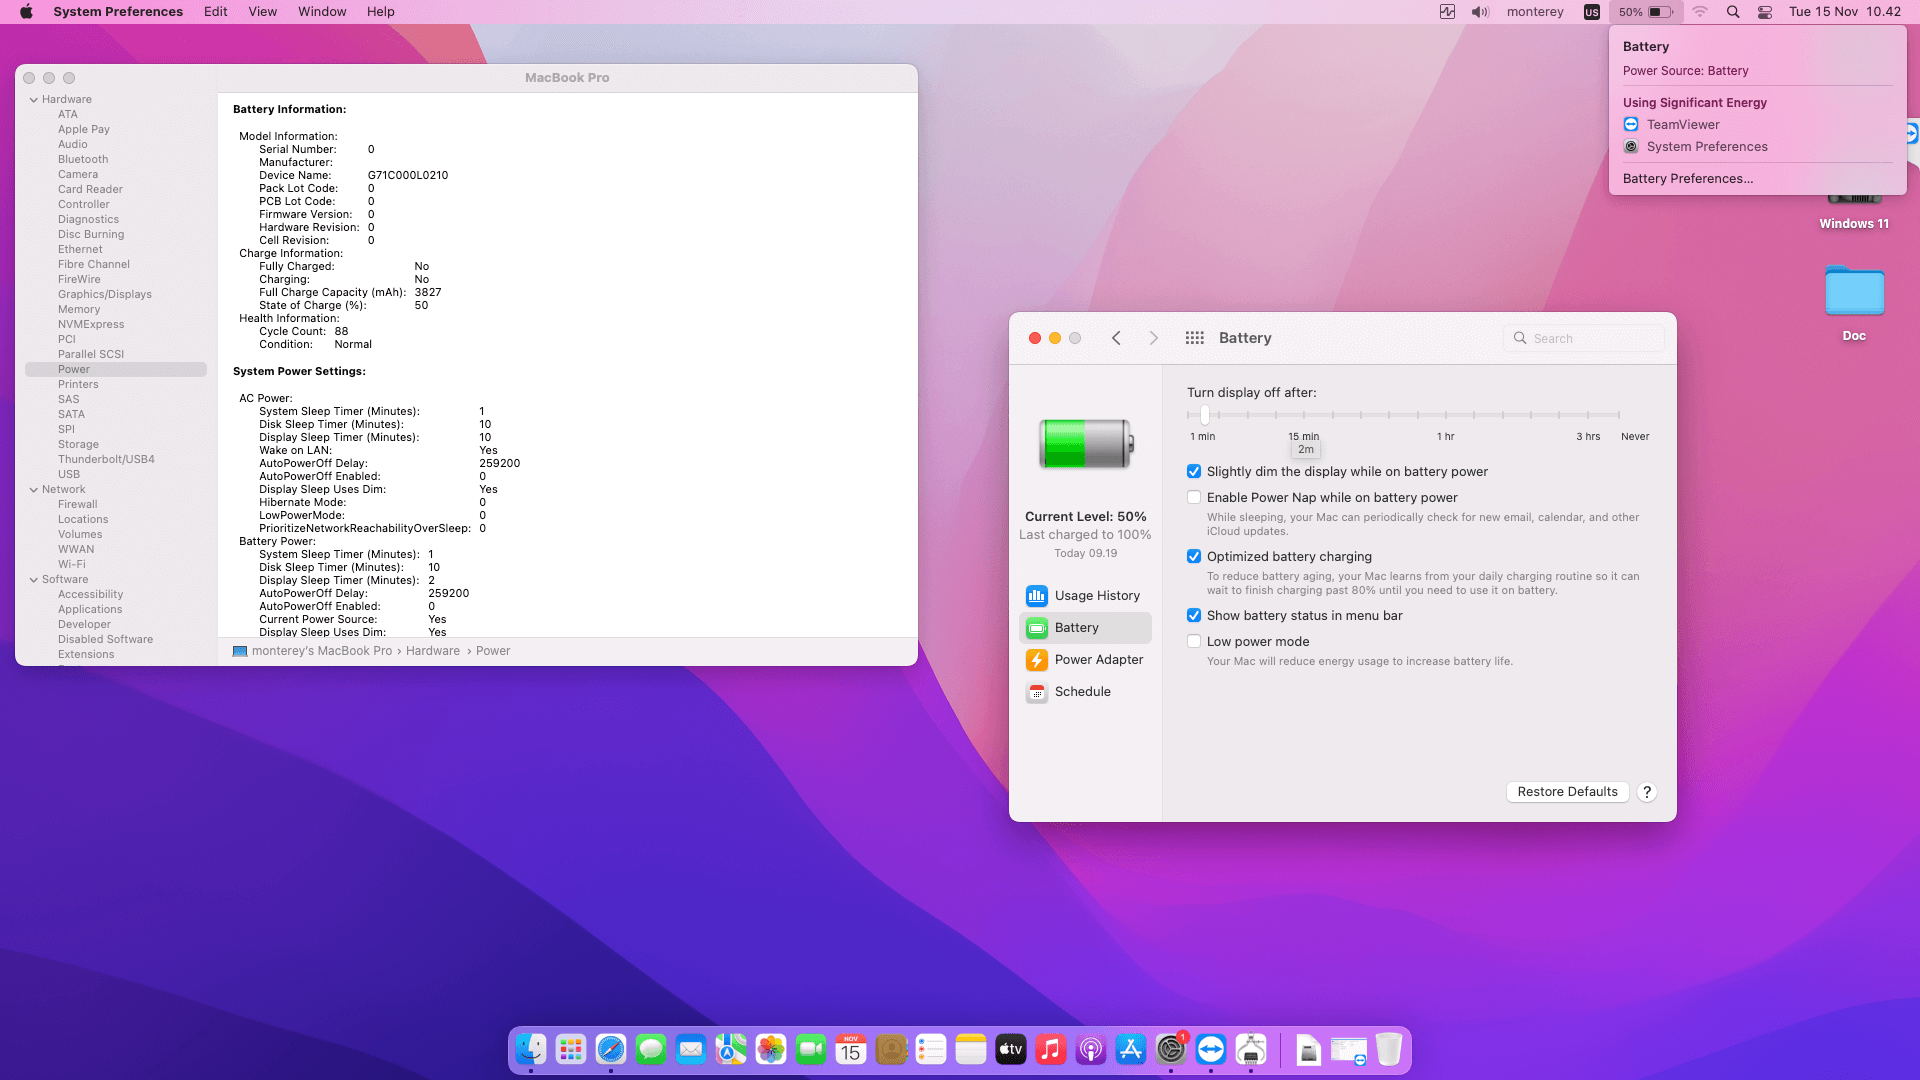Open Launchpad from the Dock

[x=571, y=1049]
